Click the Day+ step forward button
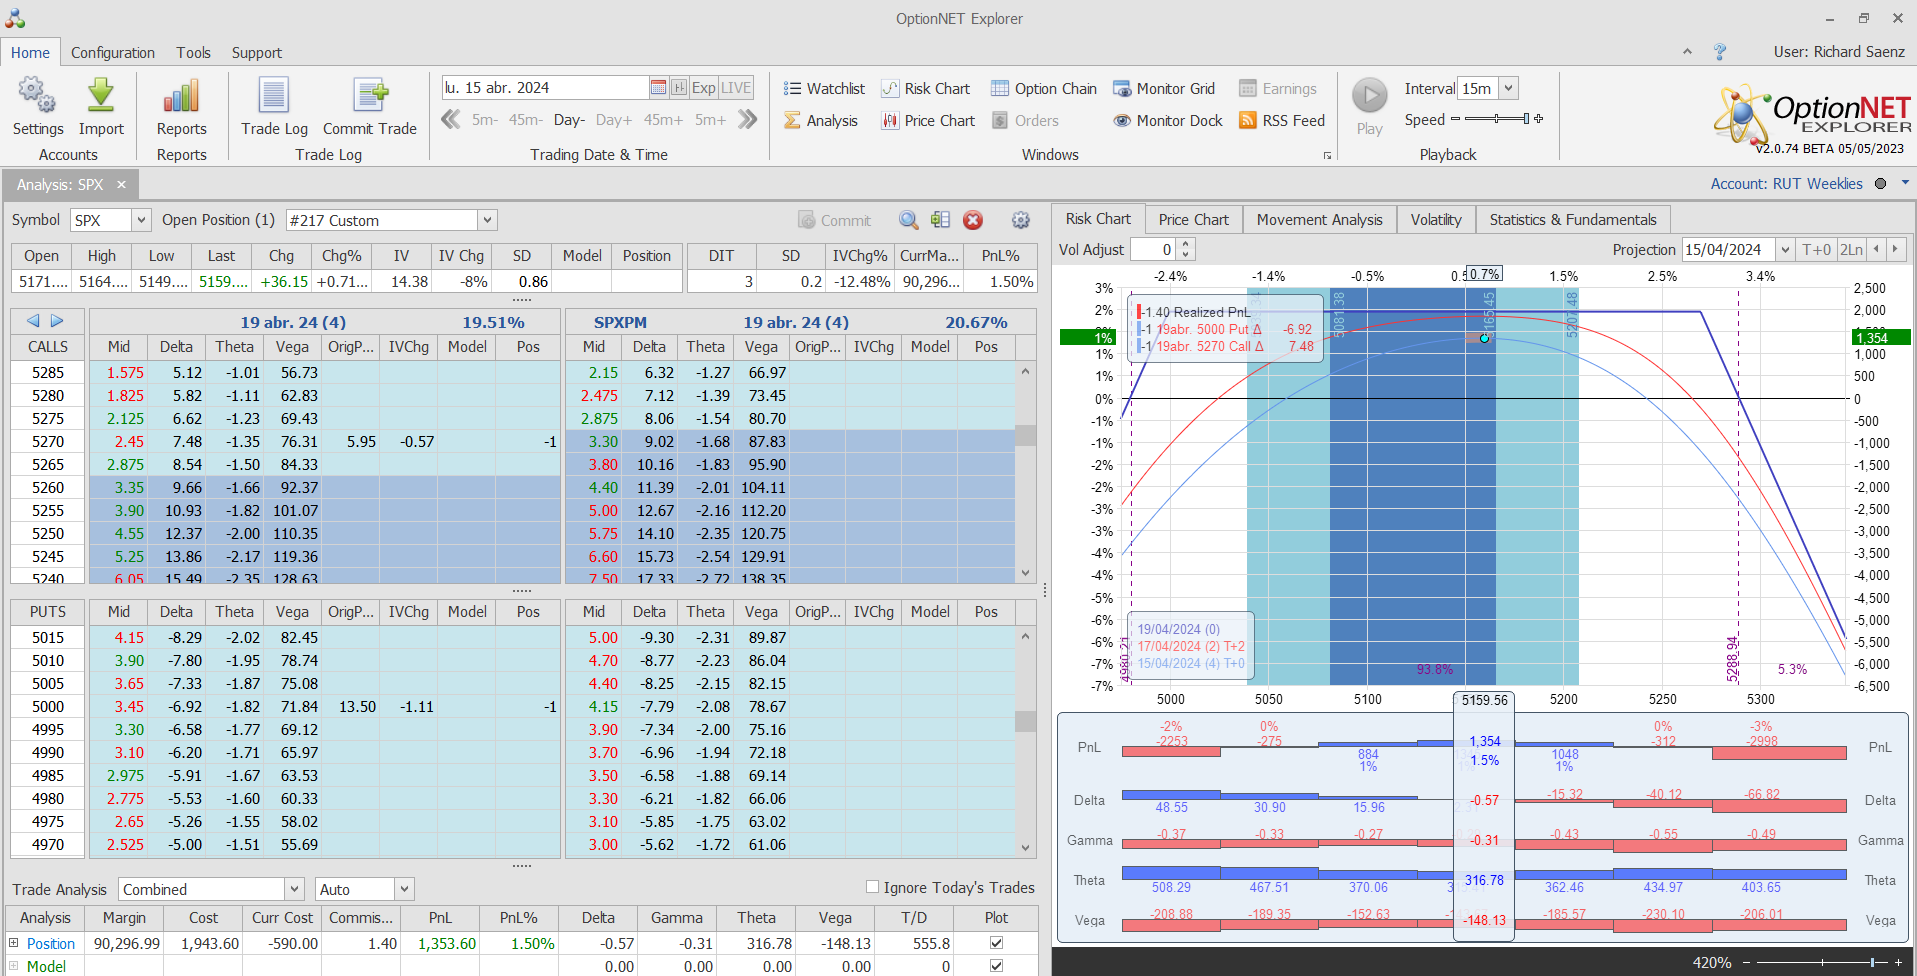Screen dimensions: 1917x976 (613, 120)
